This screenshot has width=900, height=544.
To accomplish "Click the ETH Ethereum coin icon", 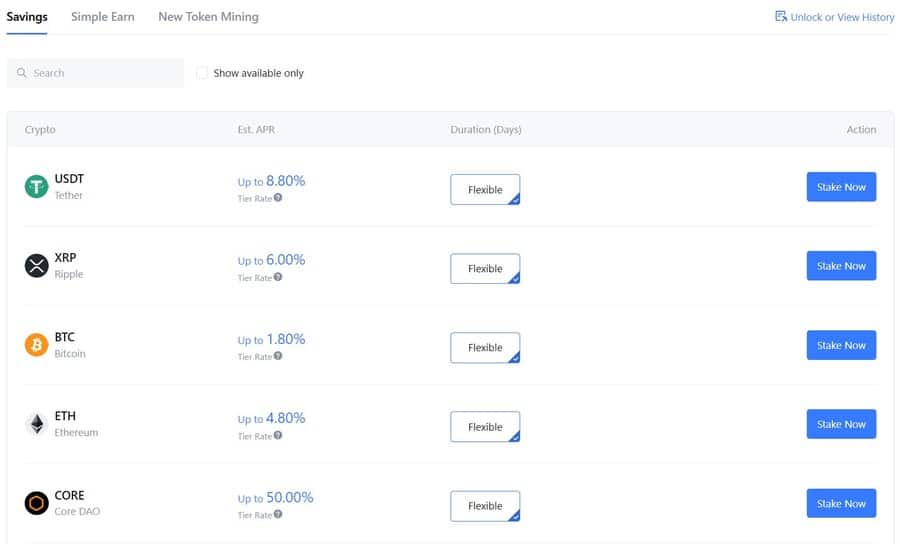I will pos(37,425).
